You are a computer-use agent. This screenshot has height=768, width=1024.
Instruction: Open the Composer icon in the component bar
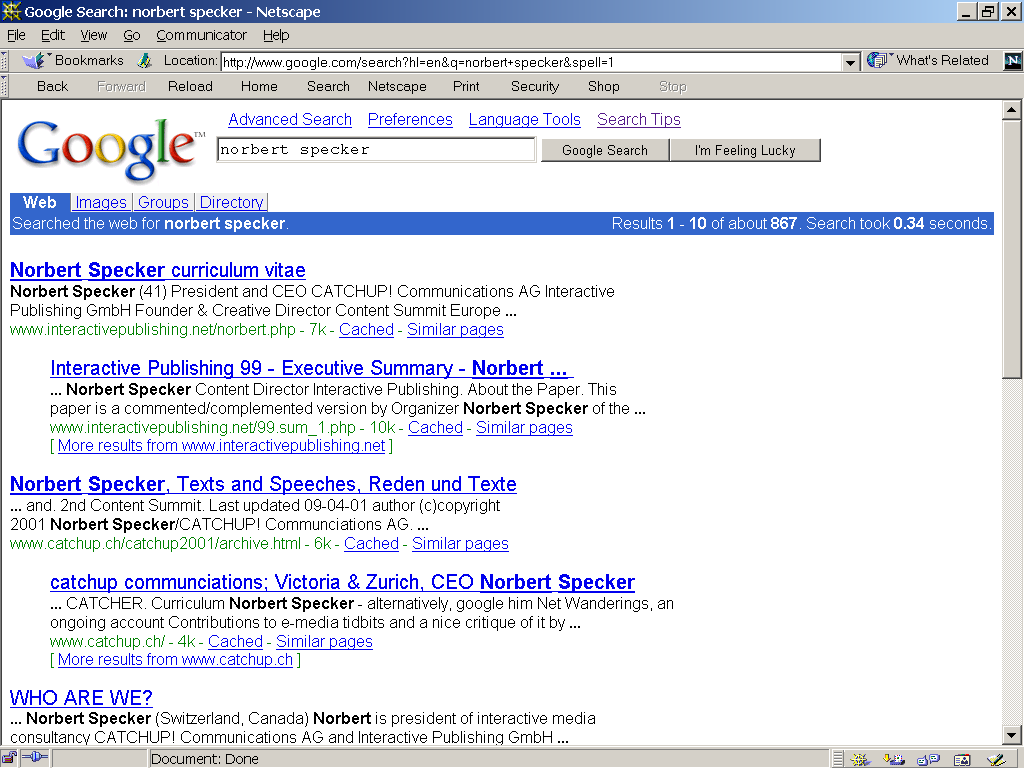(996, 759)
